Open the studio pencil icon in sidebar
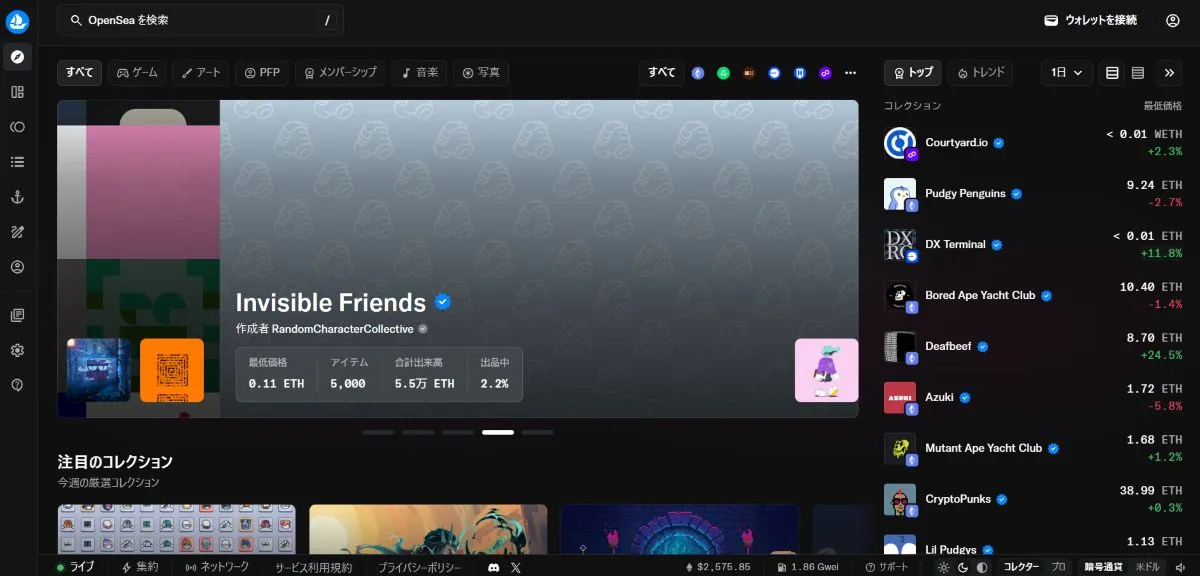 (17, 232)
